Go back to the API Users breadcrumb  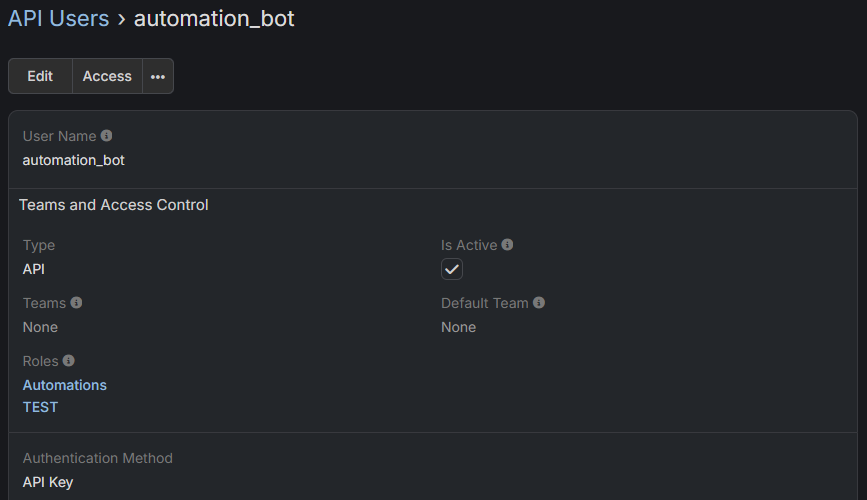58,18
